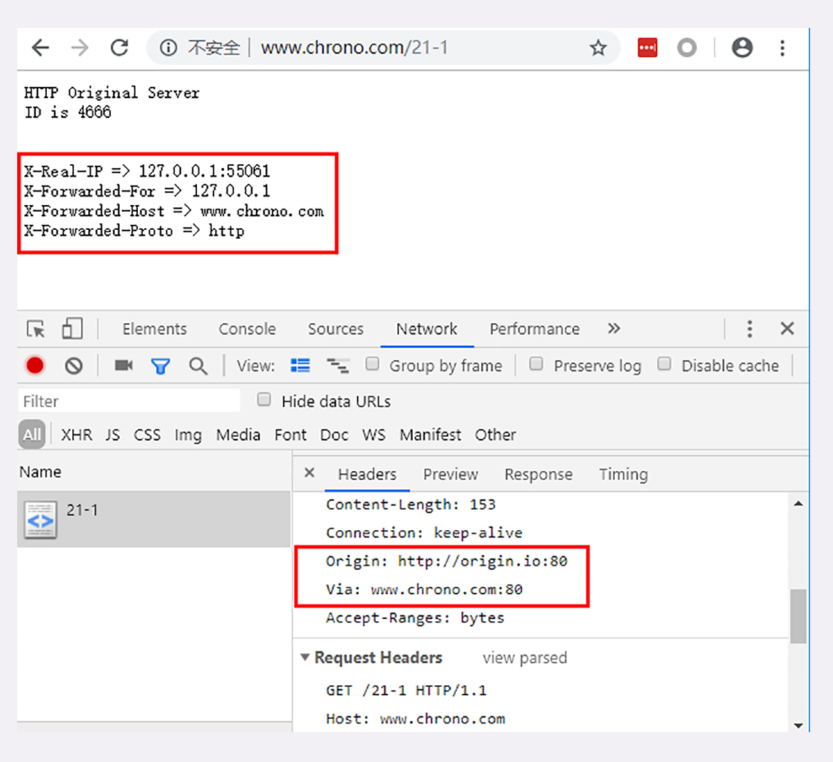
Task: Select the All filter type
Action: tap(32, 435)
